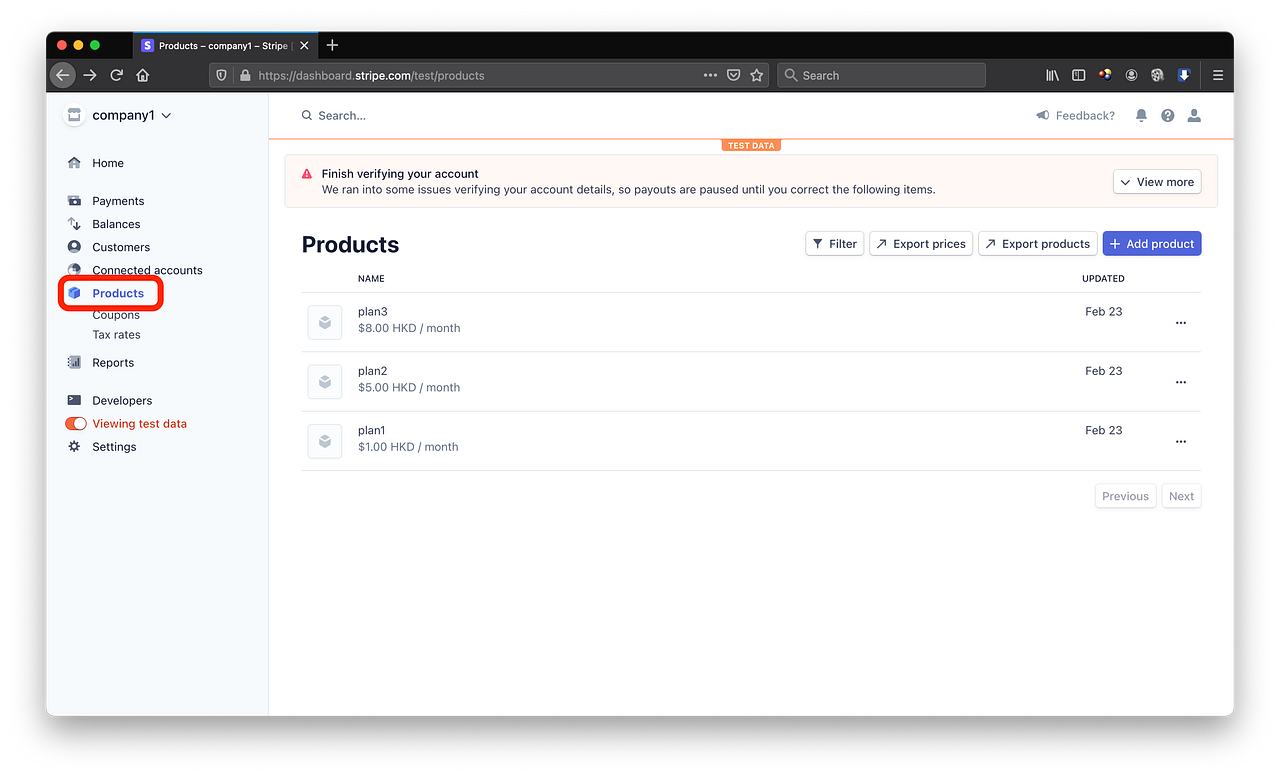Select the Payments briefcase icon
The image size is (1280, 777).
(74, 200)
